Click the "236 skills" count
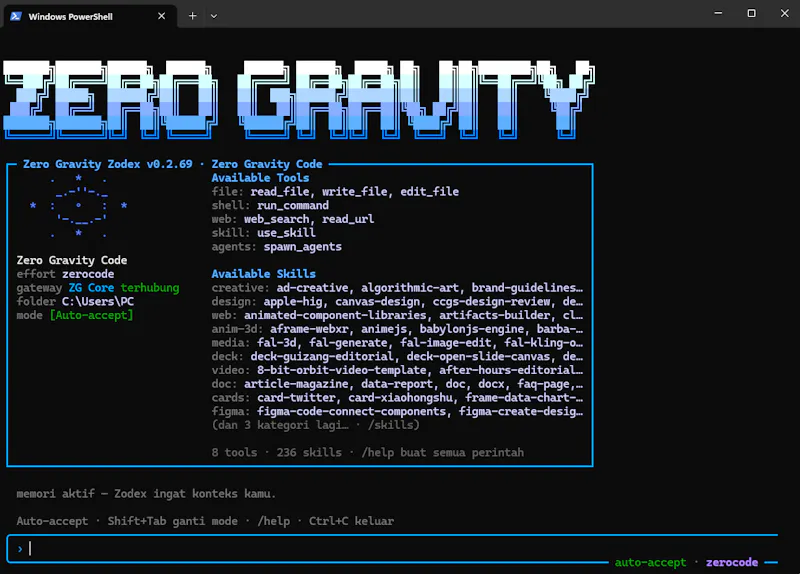Image resolution: width=800 pixels, height=574 pixels. 309,453
